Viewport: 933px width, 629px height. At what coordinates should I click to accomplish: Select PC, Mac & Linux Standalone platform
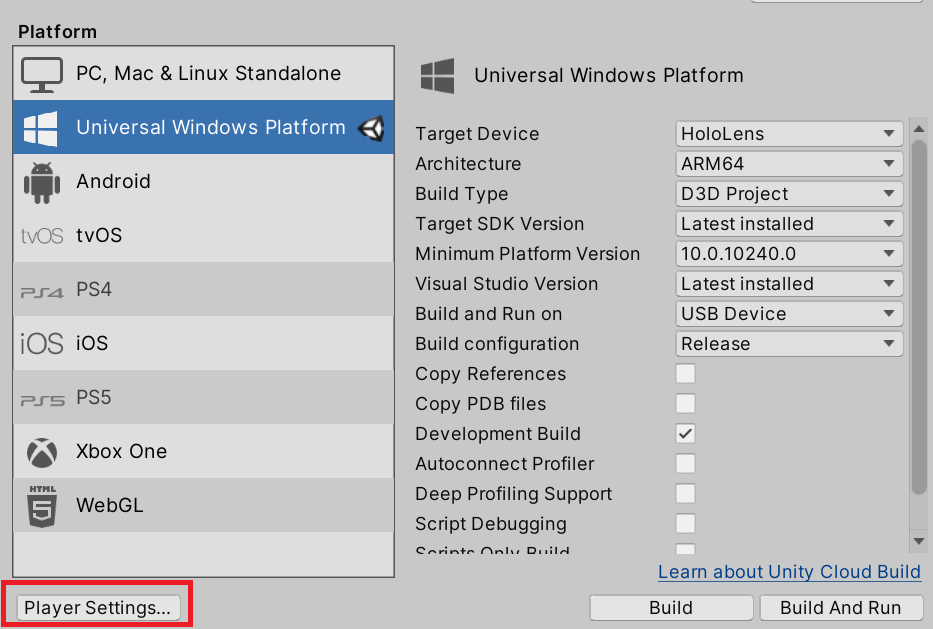(203, 73)
